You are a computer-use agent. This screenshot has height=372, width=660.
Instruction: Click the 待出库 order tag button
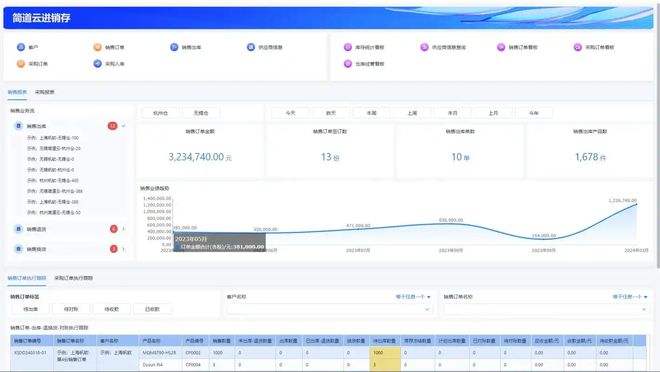[x=30, y=309]
